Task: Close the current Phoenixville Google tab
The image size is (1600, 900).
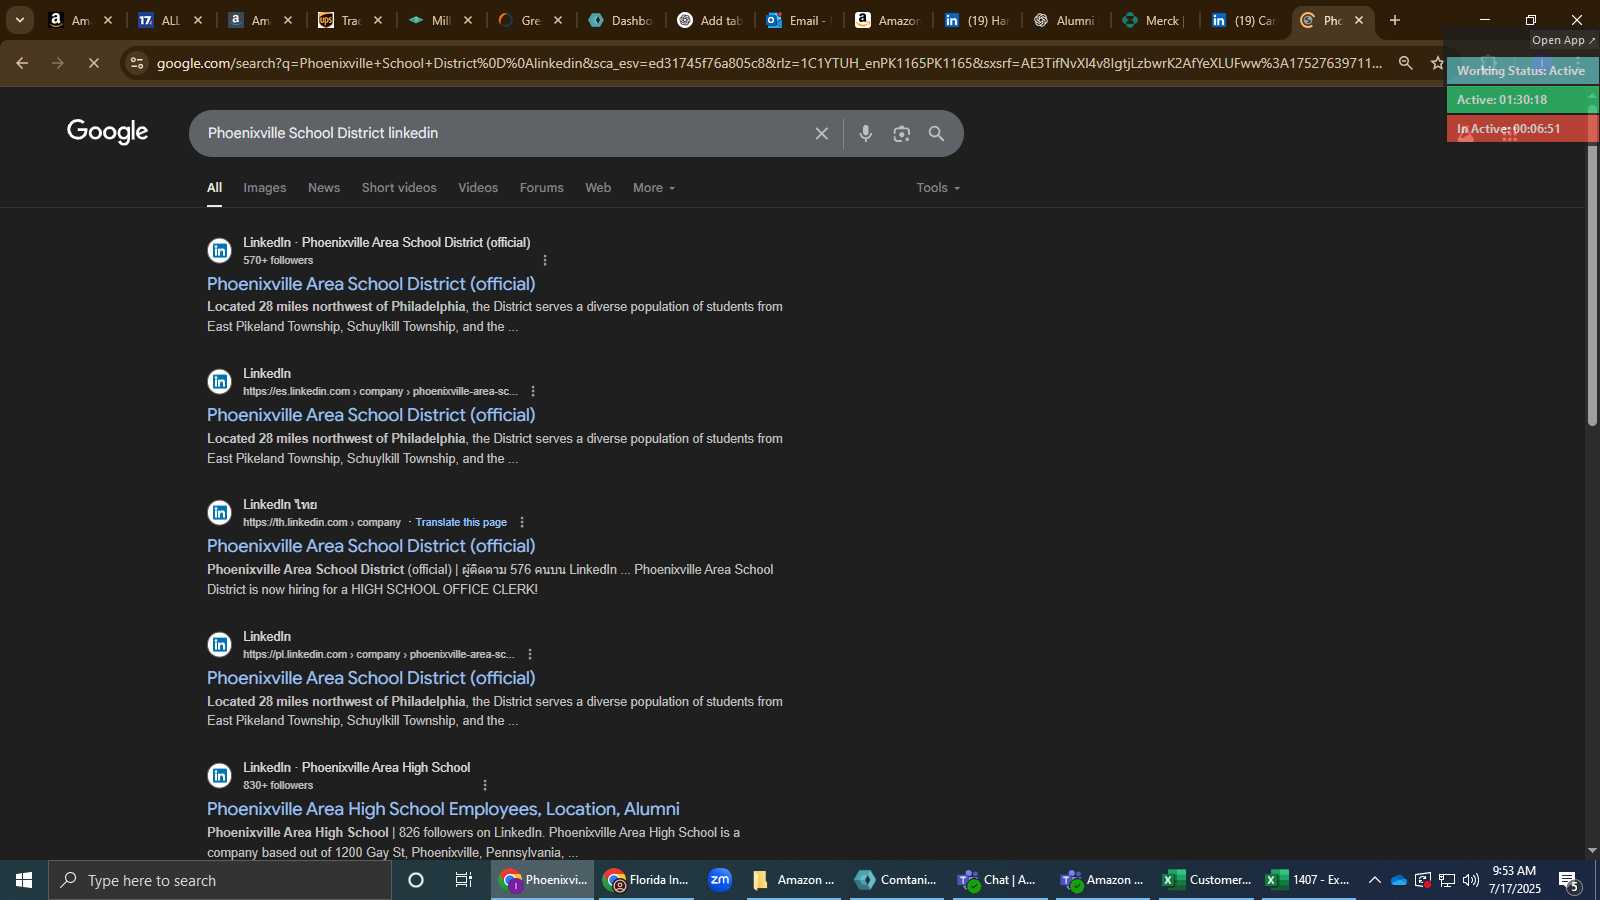Action: point(1358,20)
